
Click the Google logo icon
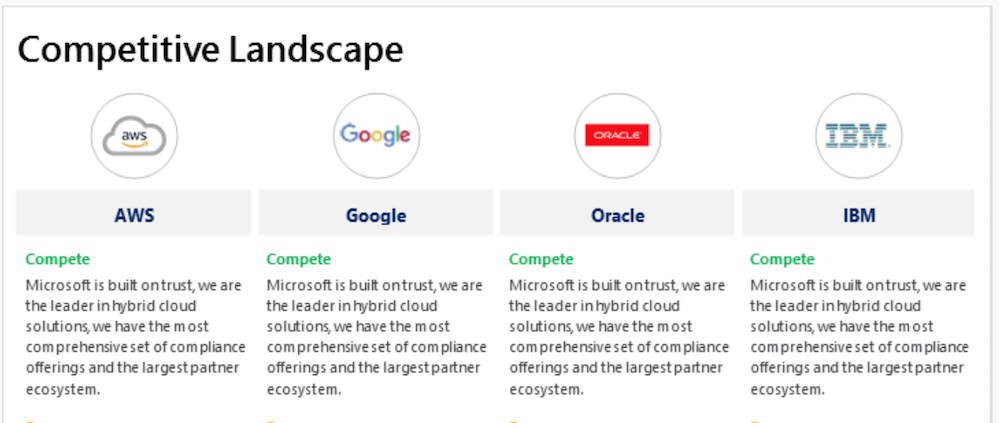[x=376, y=136]
